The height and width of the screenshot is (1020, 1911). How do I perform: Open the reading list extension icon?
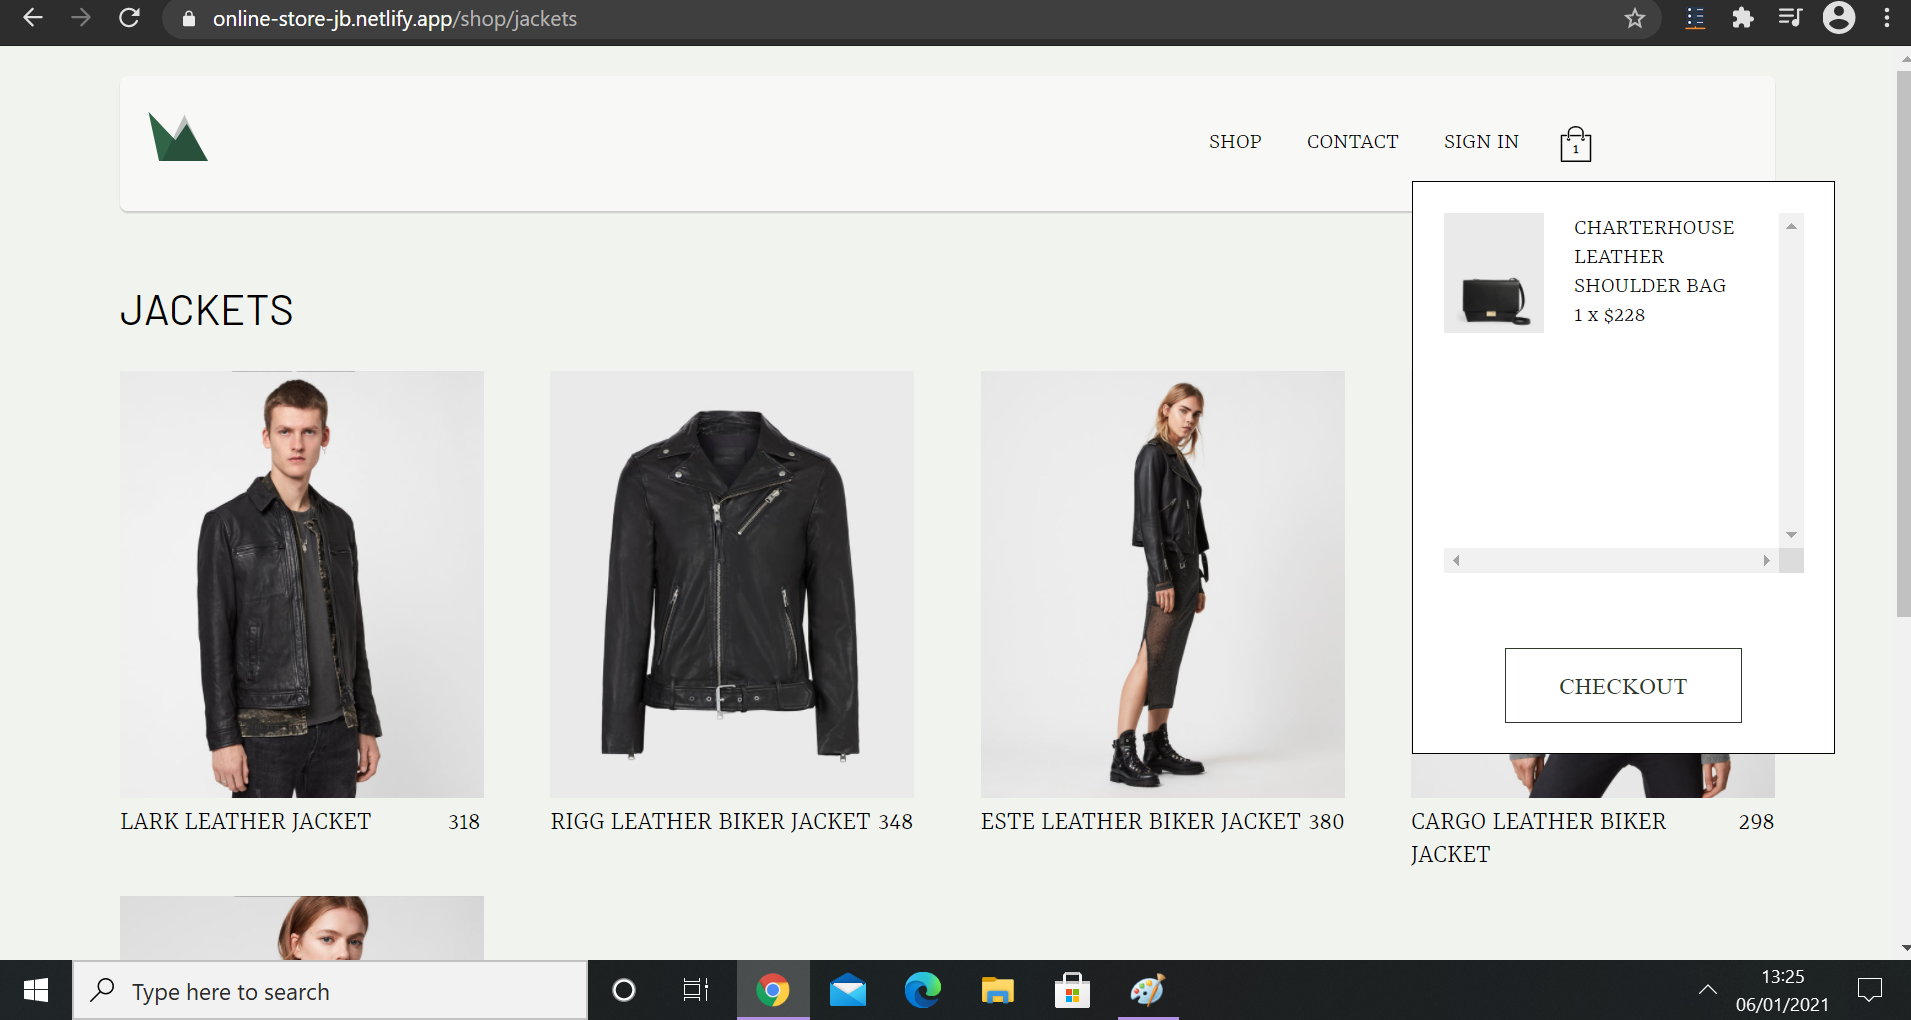(1695, 18)
